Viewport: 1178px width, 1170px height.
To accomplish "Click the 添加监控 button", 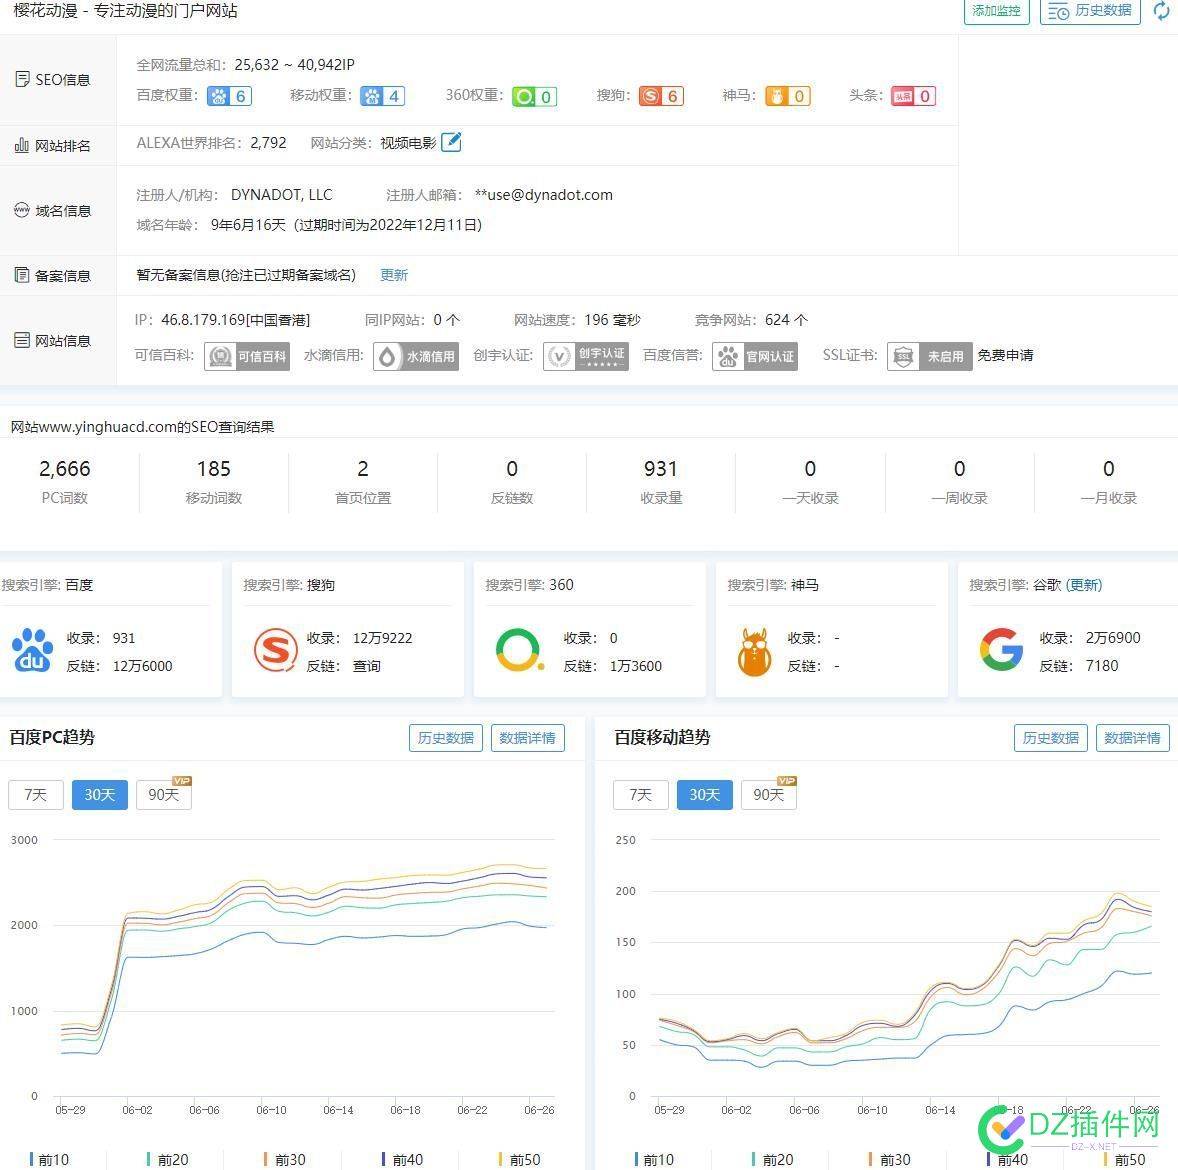I will click(996, 11).
